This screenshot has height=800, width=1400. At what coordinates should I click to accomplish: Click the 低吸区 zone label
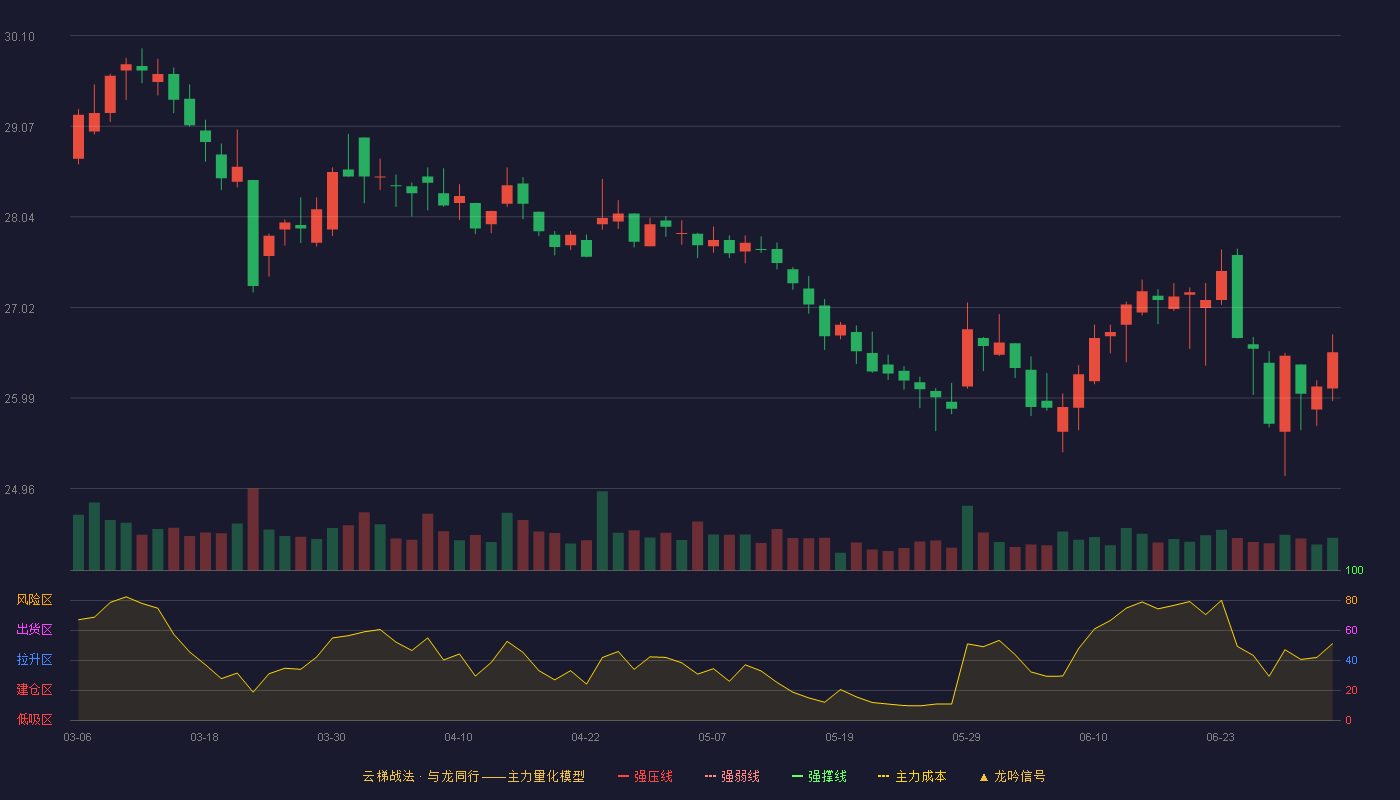click(34, 719)
